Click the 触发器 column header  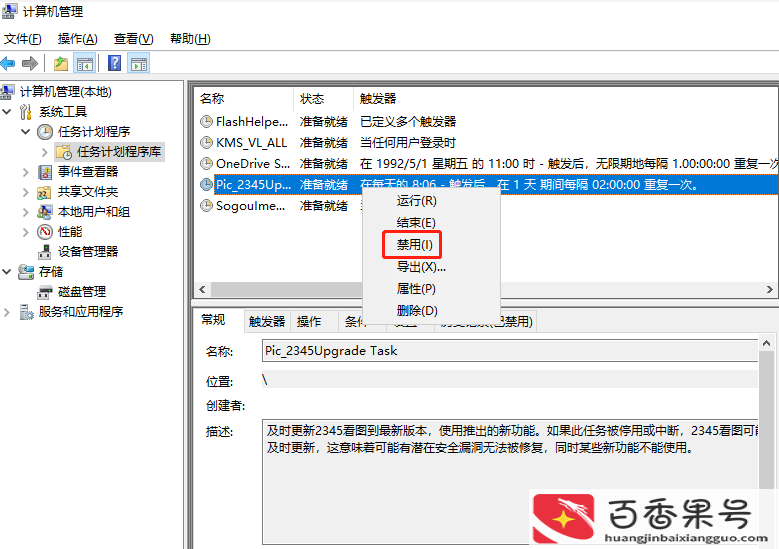click(x=565, y=99)
